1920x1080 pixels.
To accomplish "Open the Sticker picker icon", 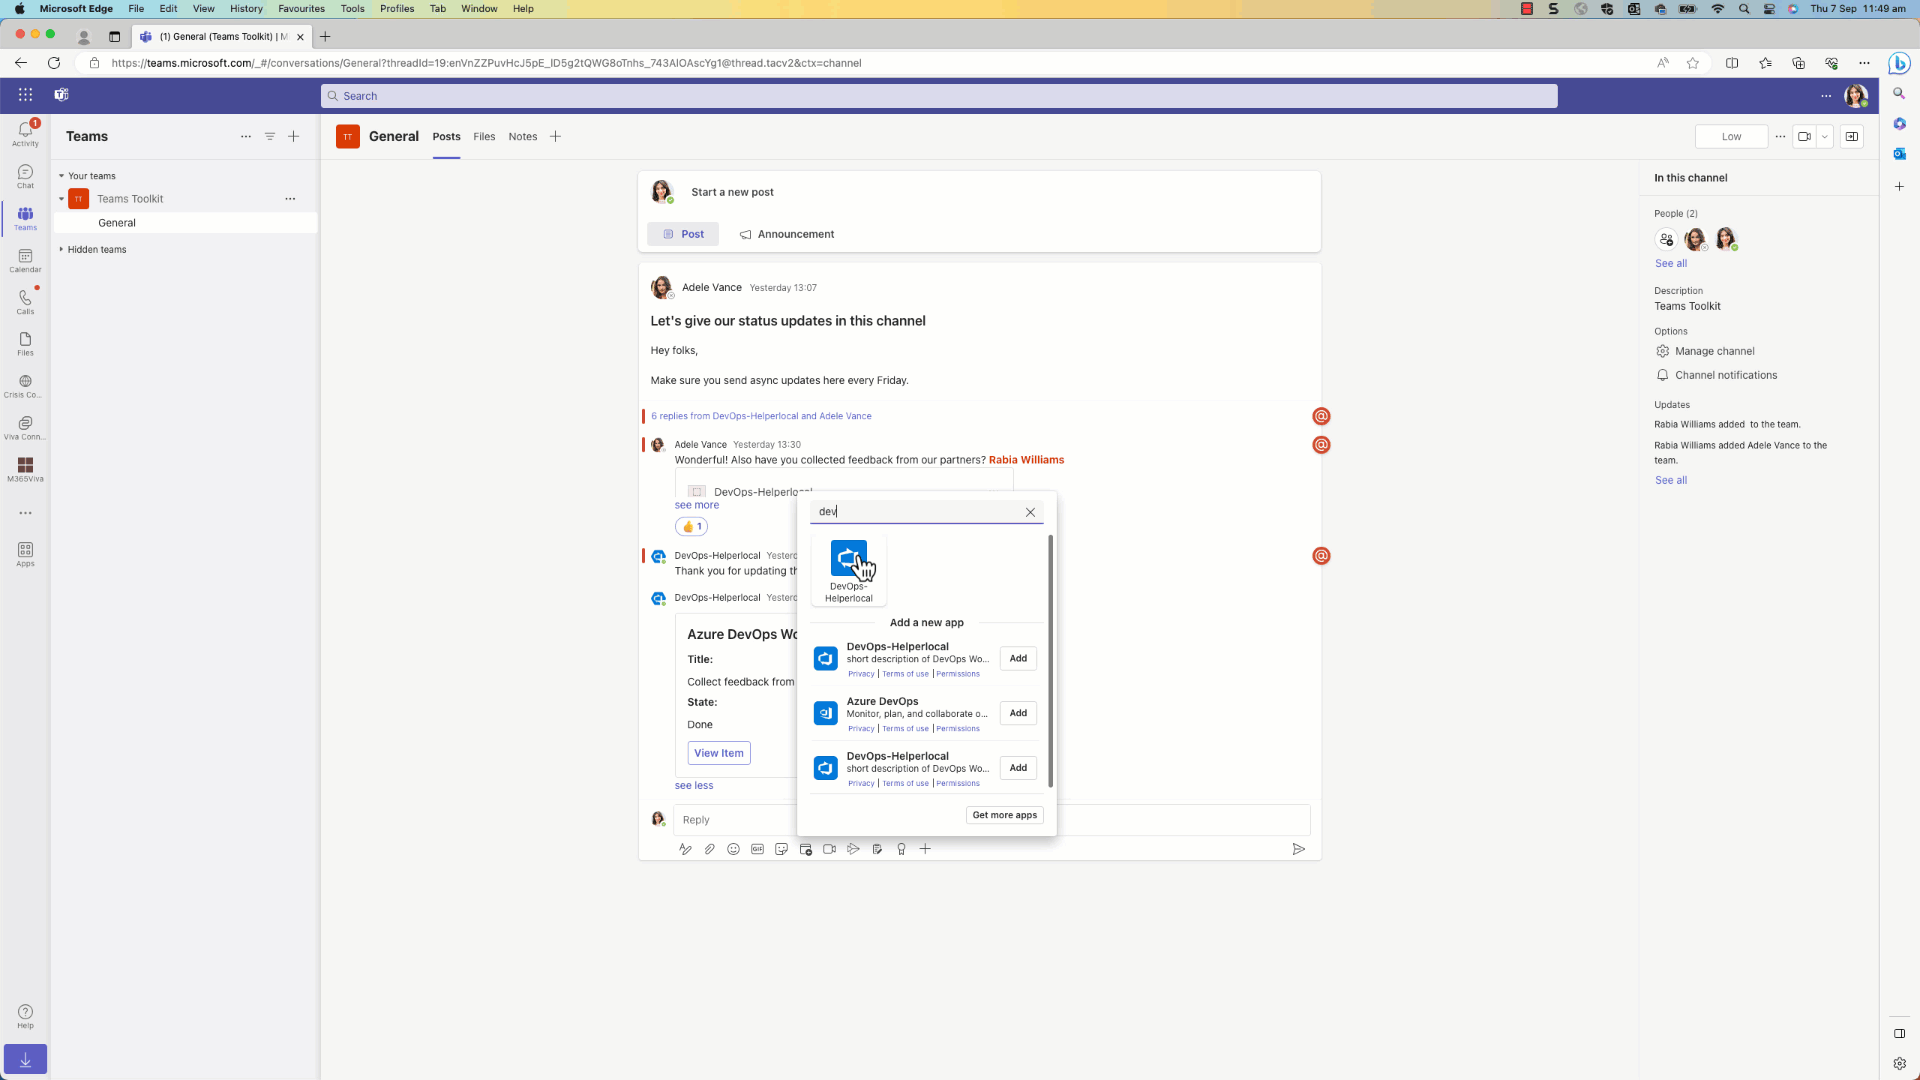I will 781,849.
